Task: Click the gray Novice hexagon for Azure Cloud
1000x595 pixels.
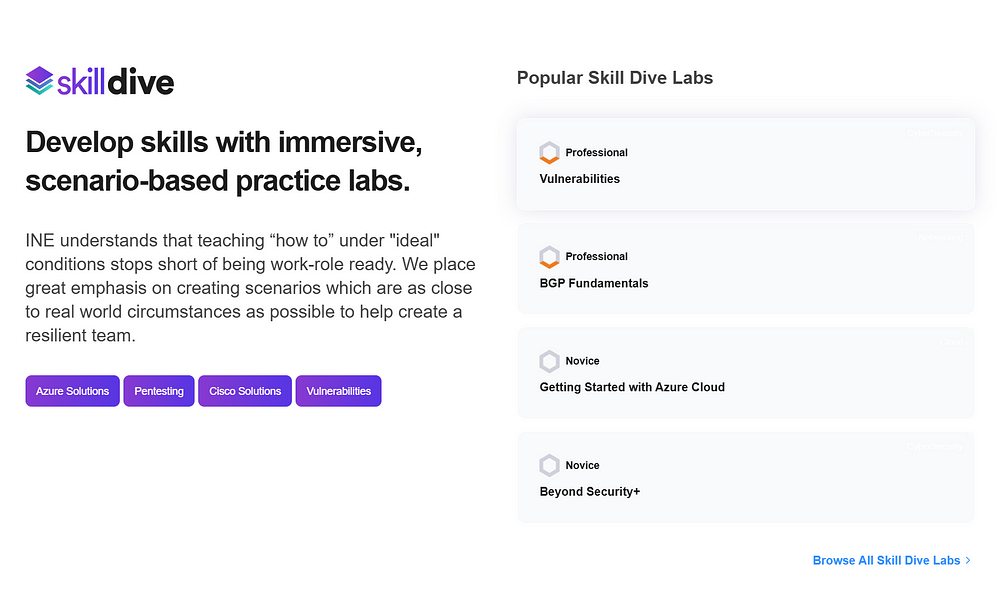Action: [x=549, y=361]
